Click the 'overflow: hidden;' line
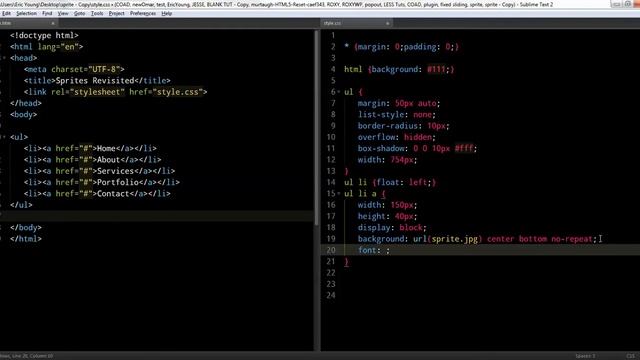Screen dimensions: 640x360 pyautogui.click(x=397, y=137)
